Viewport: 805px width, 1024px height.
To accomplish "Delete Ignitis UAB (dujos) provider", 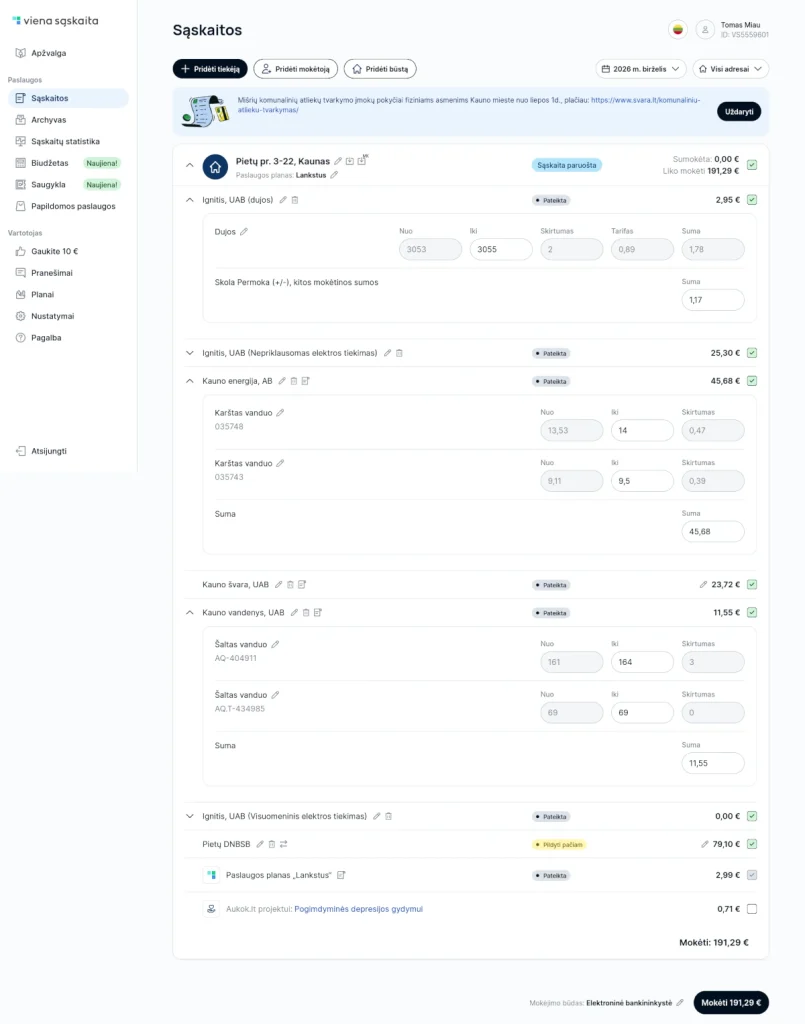I will coord(294,200).
